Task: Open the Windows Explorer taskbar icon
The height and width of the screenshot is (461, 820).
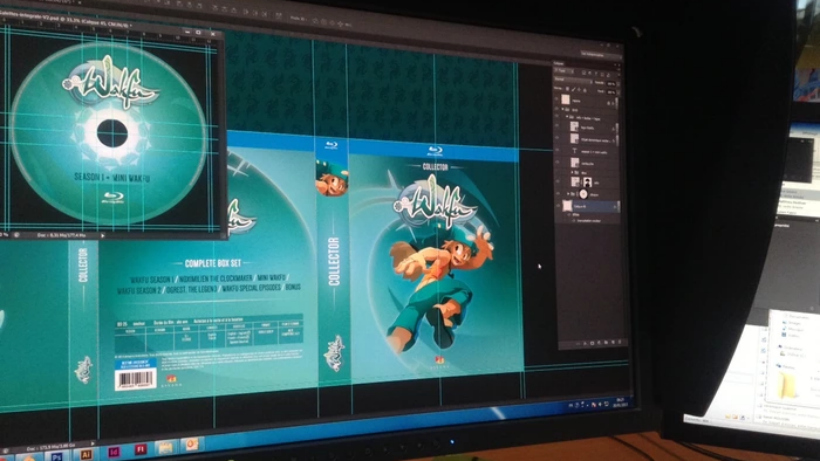Action: (x=165, y=447)
